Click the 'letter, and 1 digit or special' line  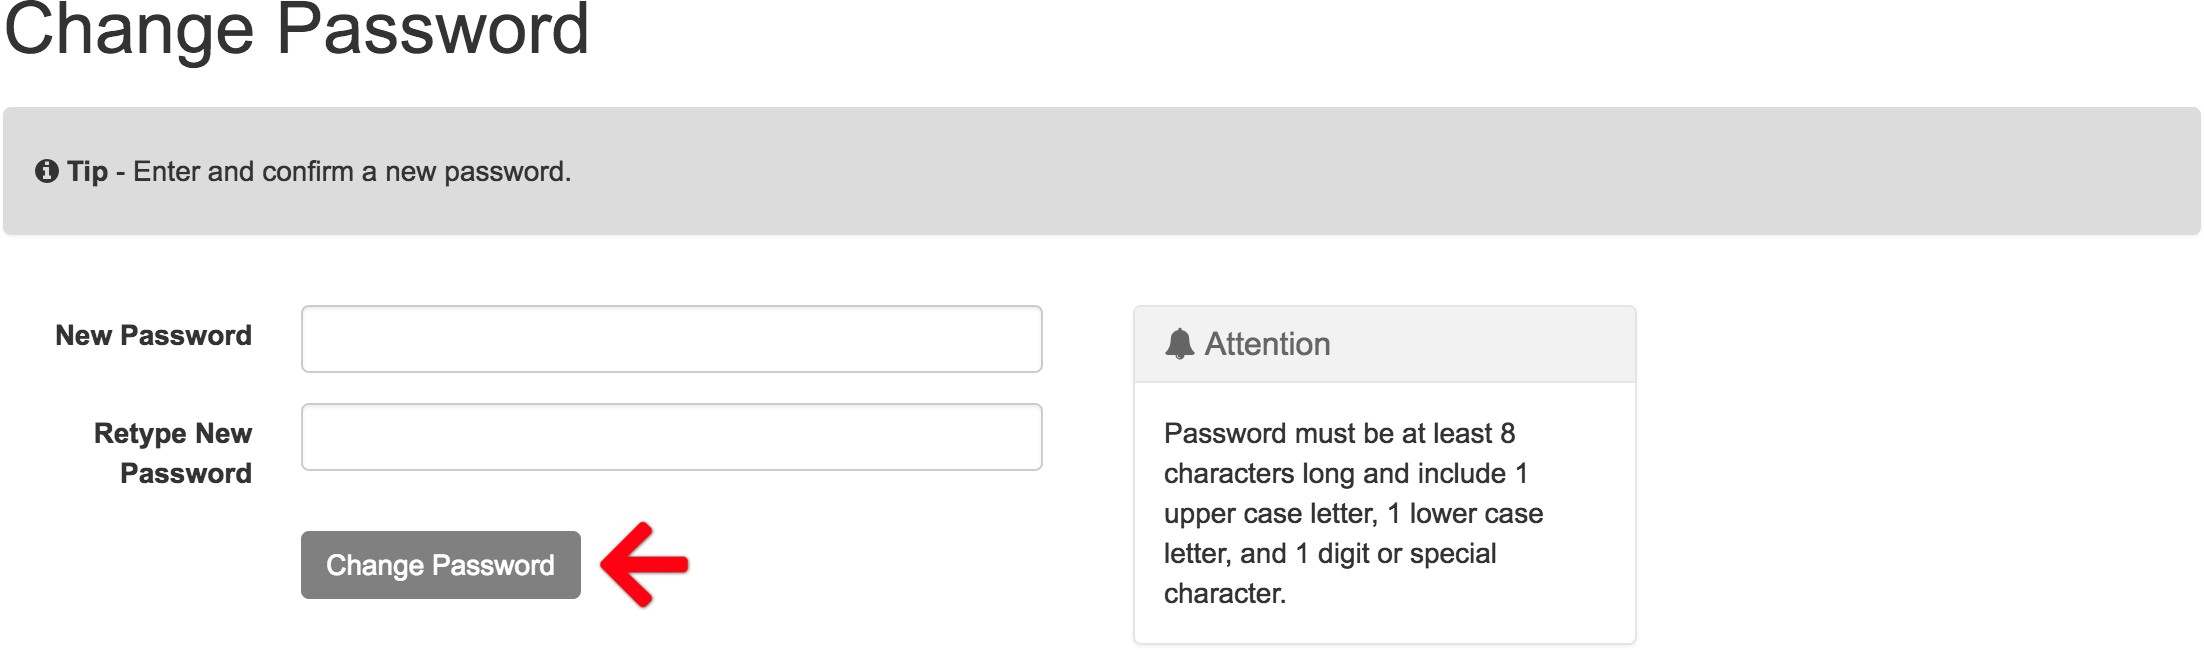[x=1330, y=554]
